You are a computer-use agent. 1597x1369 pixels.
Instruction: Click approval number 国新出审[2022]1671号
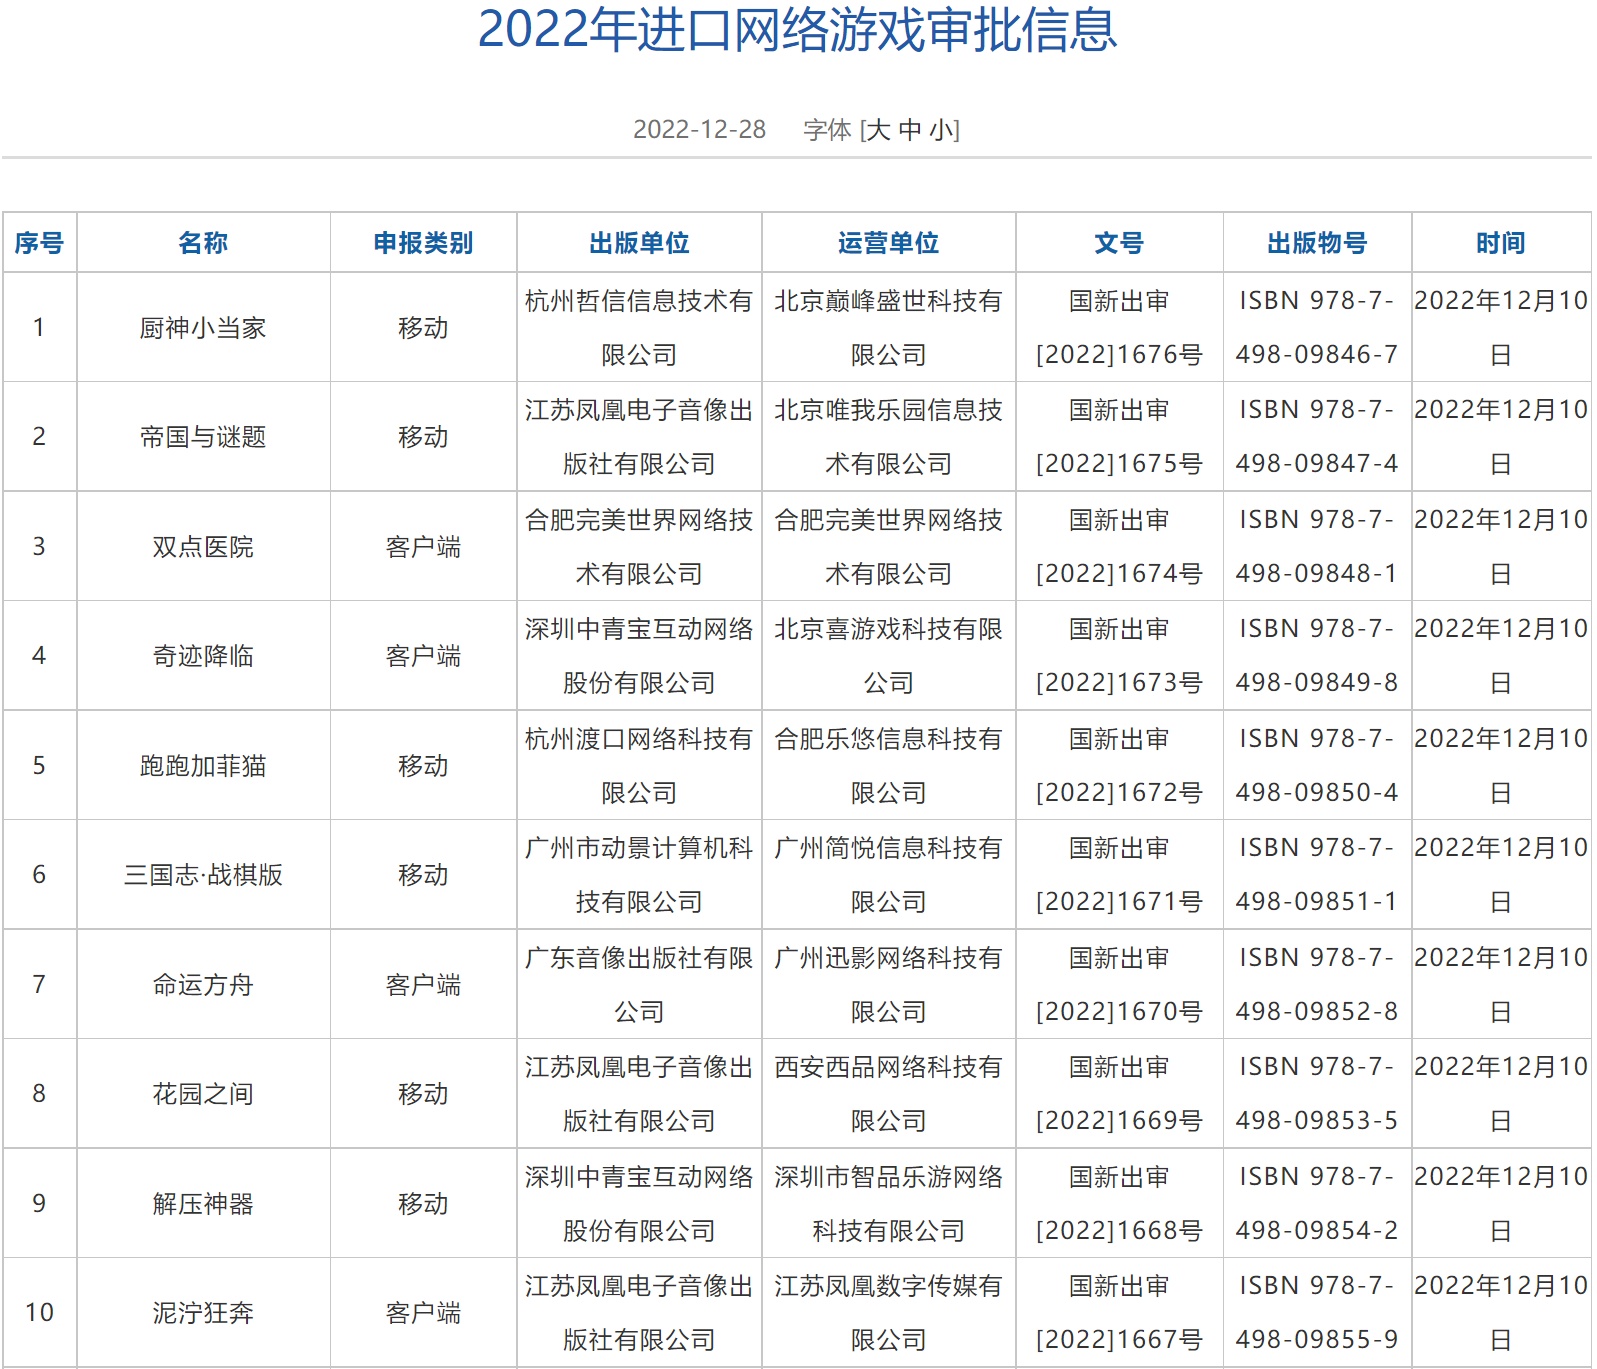tap(1119, 875)
